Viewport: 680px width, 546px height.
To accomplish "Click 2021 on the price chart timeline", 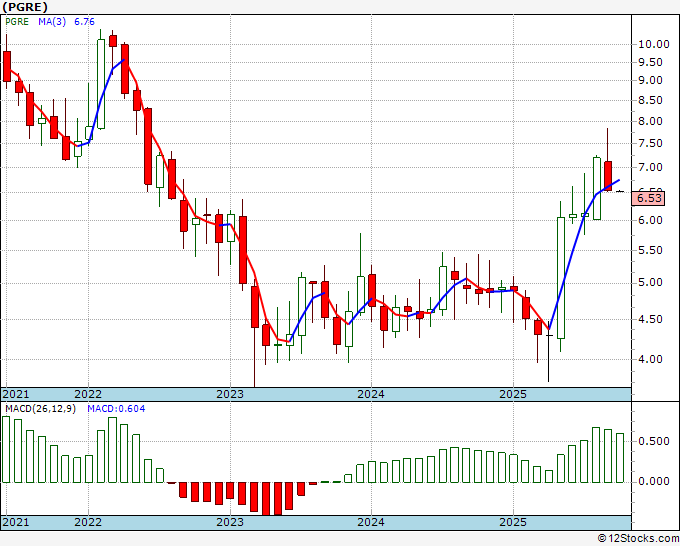I will 16,394.
